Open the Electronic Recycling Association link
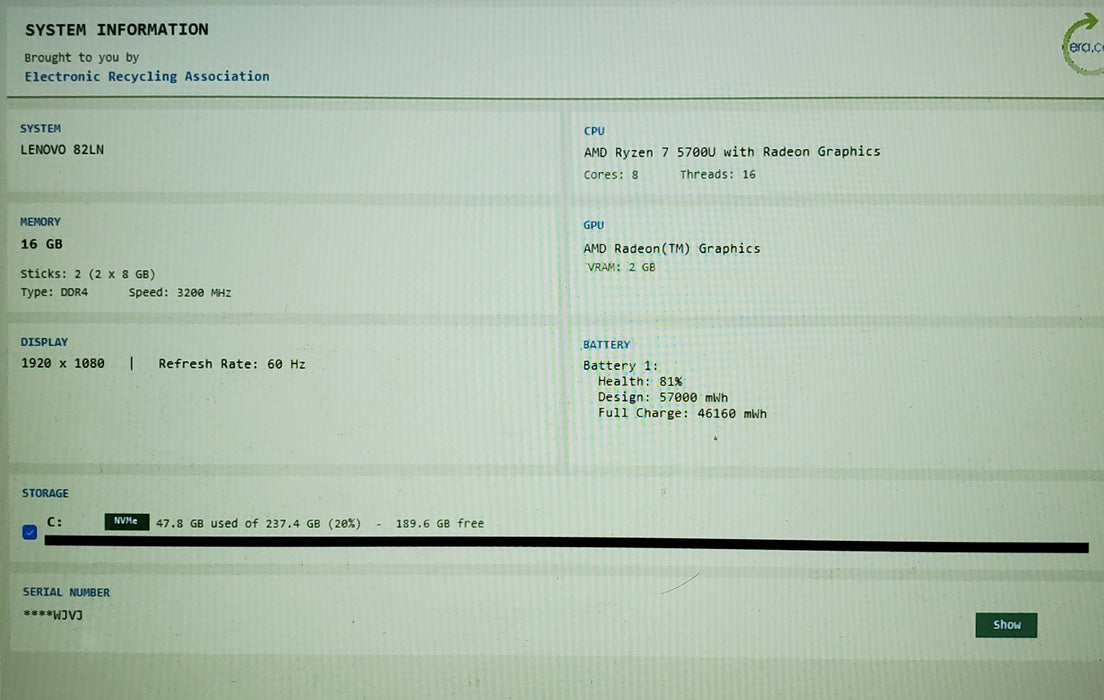This screenshot has height=700, width=1104. tap(146, 76)
